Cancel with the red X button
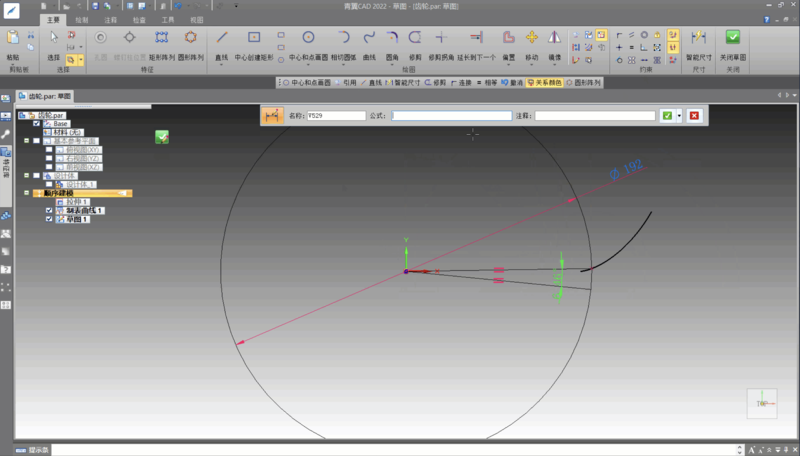Viewport: 800px width, 456px height. tap(694, 116)
